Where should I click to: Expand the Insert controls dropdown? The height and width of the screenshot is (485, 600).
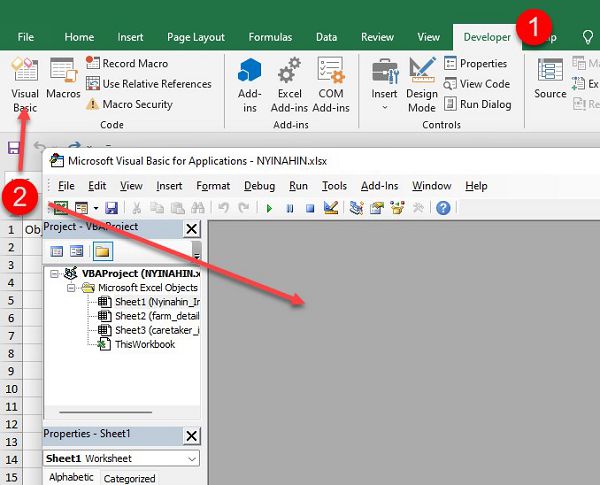(384, 85)
